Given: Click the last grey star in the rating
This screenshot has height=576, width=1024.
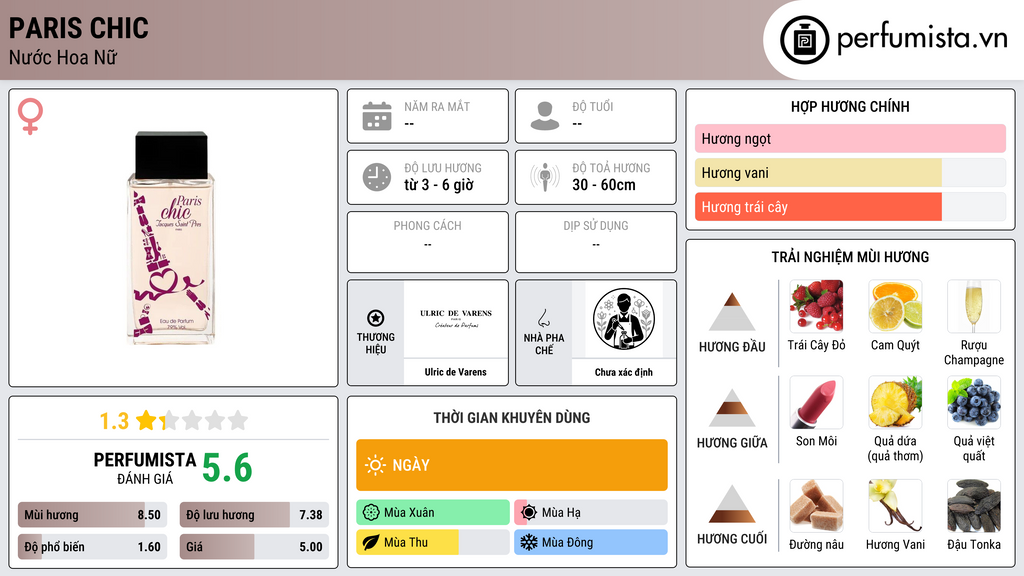Looking at the screenshot, I should click(x=238, y=420).
